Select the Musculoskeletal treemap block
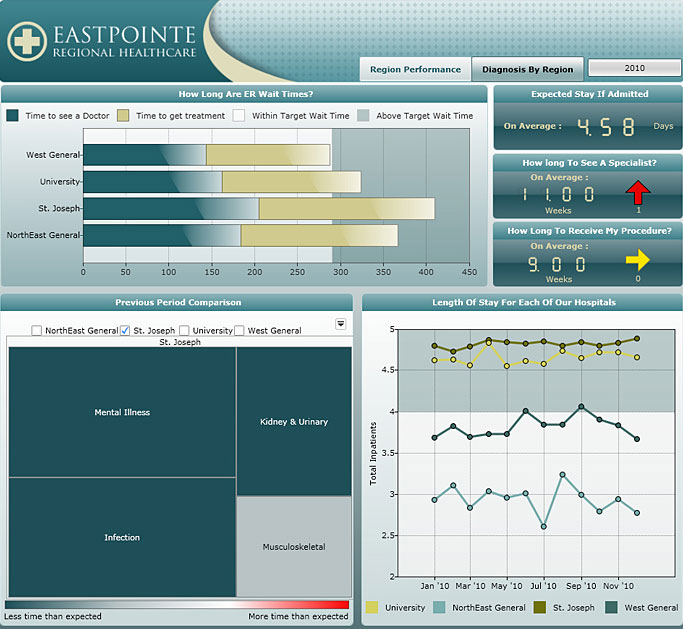This screenshot has width=683, height=629. [x=294, y=546]
